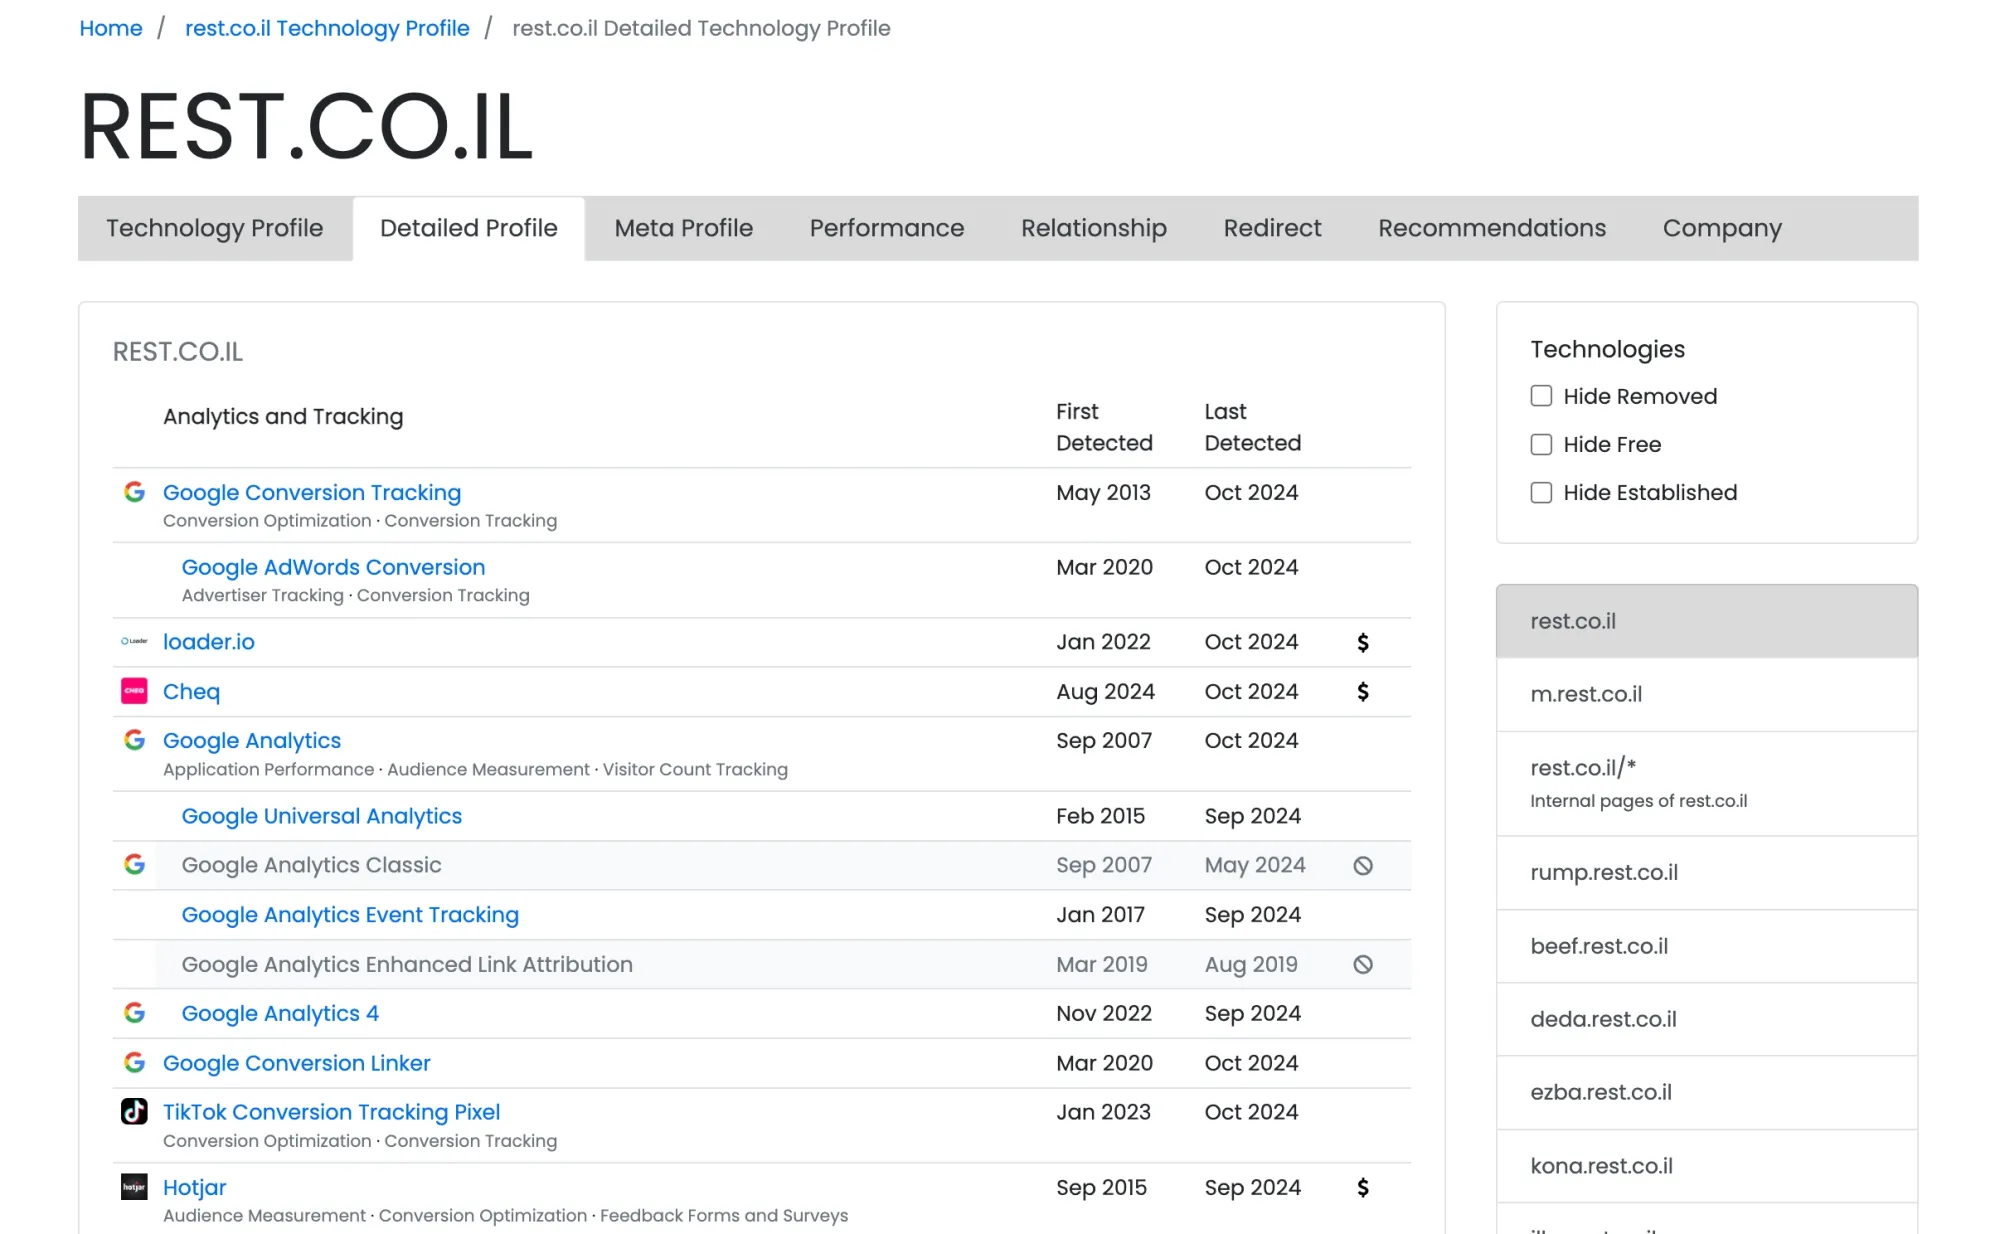Click the dollar sign icon beside loader.io
Viewport: 2000px width, 1234px height.
click(1362, 642)
